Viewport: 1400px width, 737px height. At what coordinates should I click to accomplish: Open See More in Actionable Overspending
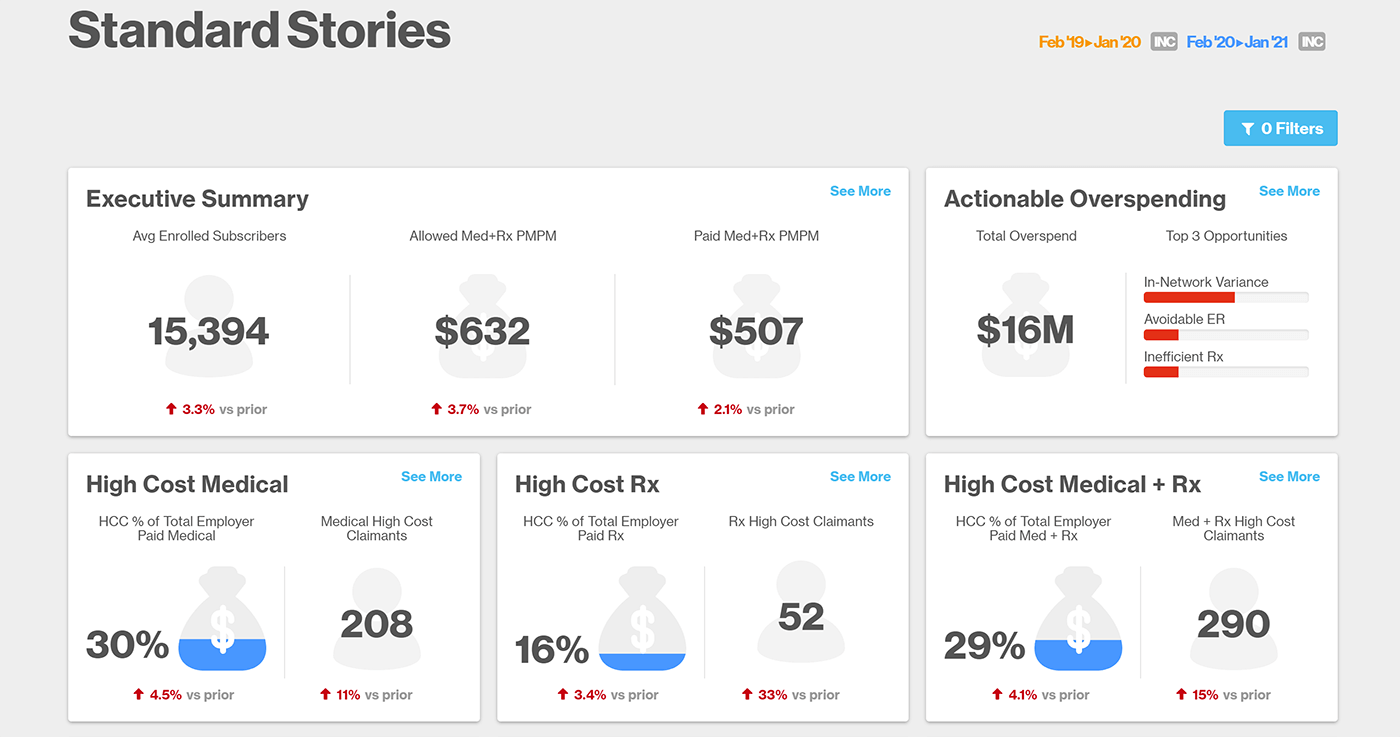(1289, 191)
